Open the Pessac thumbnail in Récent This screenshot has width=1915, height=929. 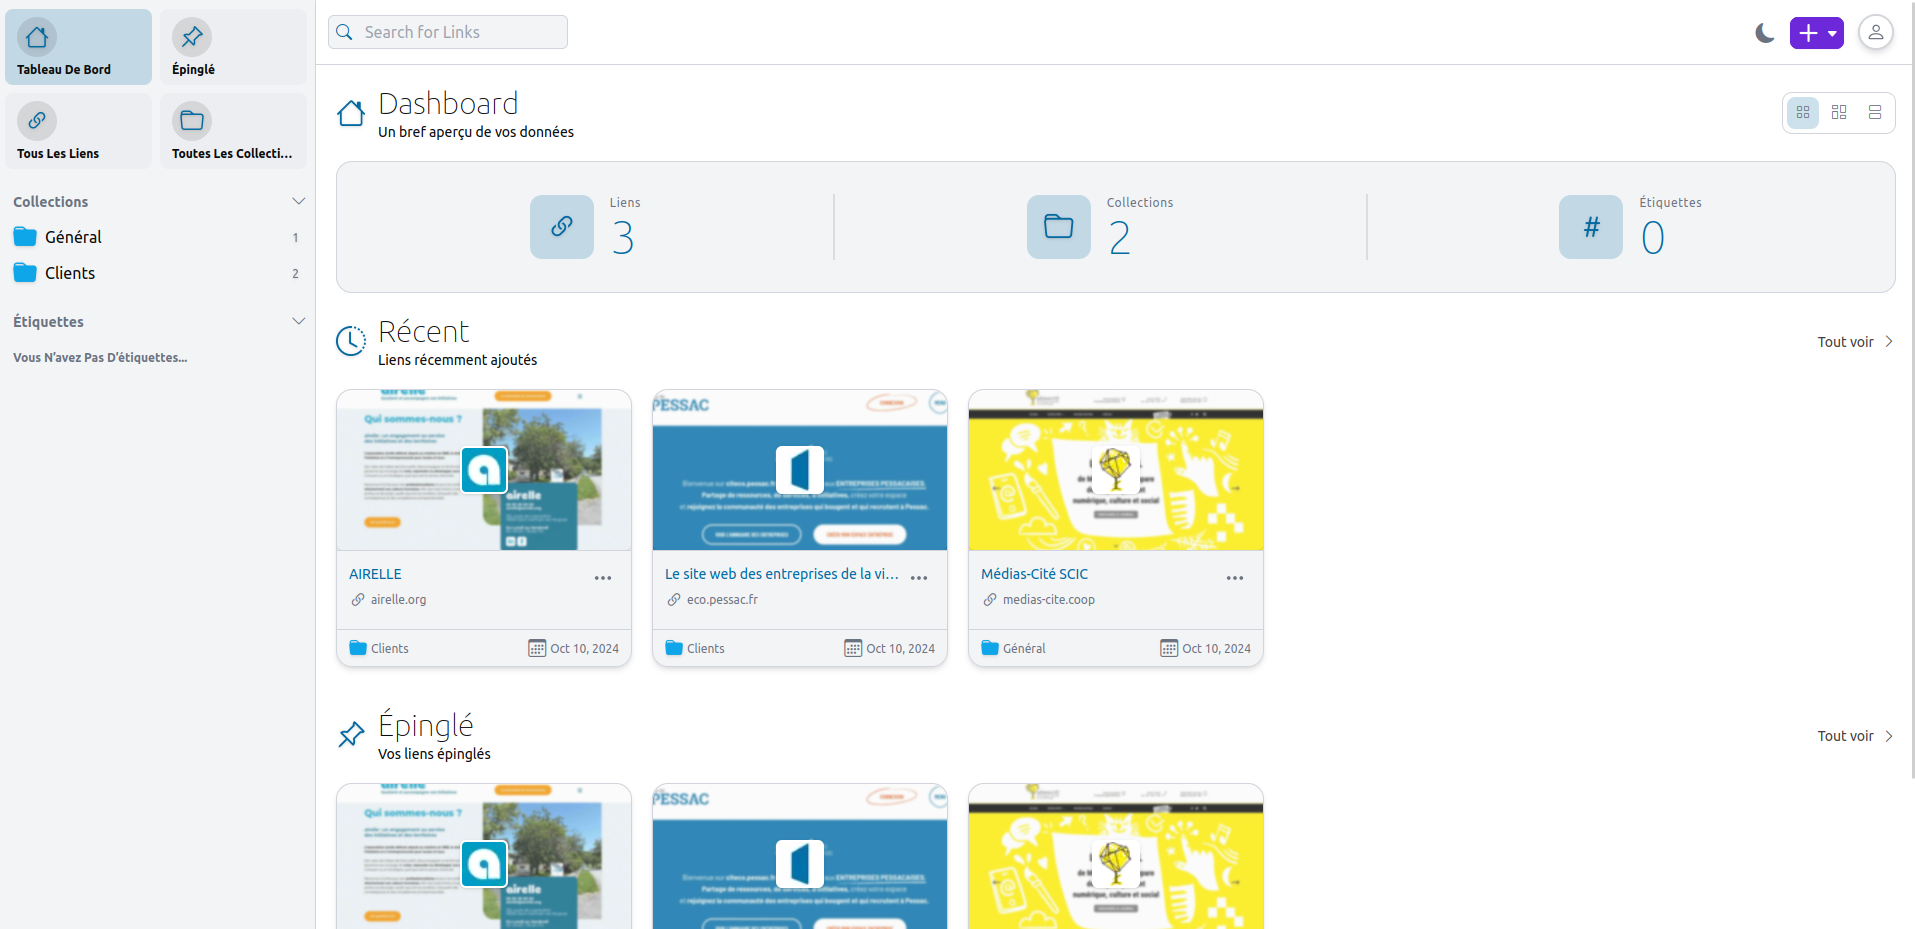click(800, 470)
